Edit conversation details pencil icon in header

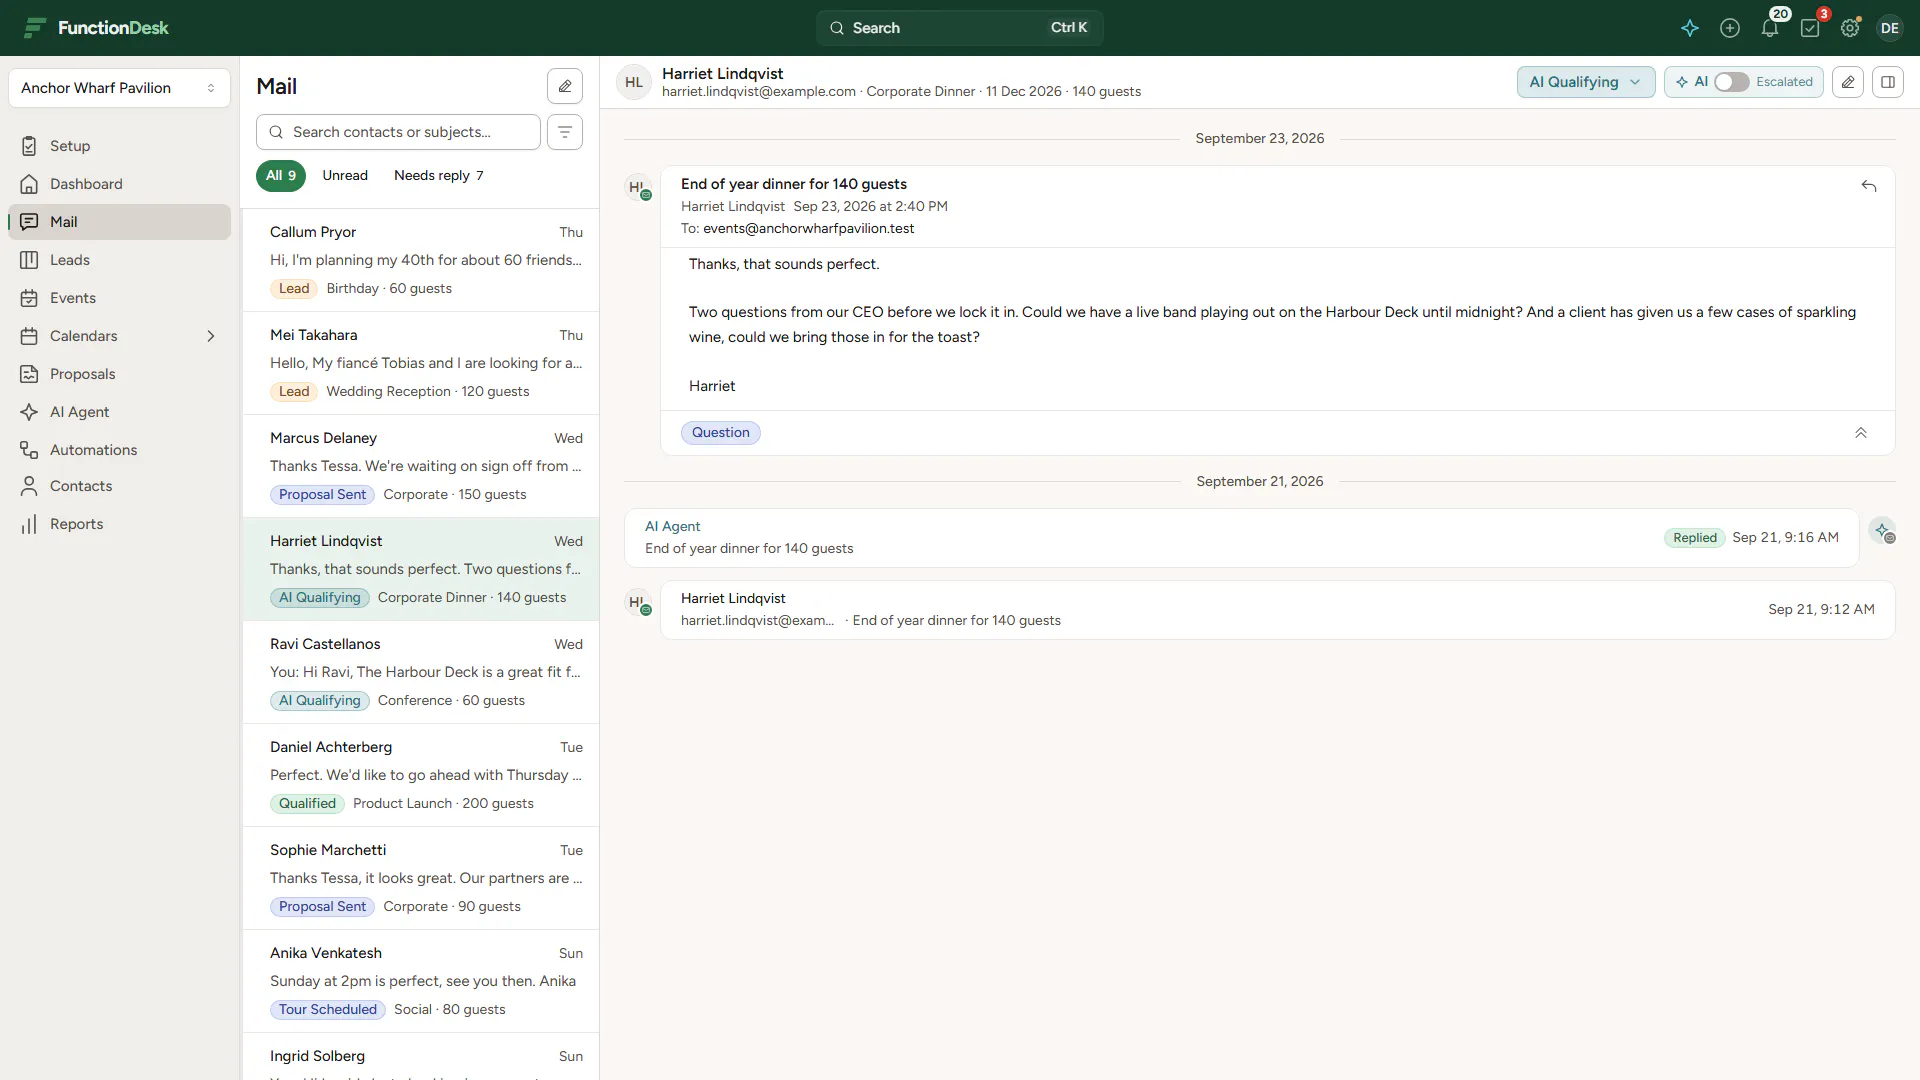click(x=1848, y=82)
